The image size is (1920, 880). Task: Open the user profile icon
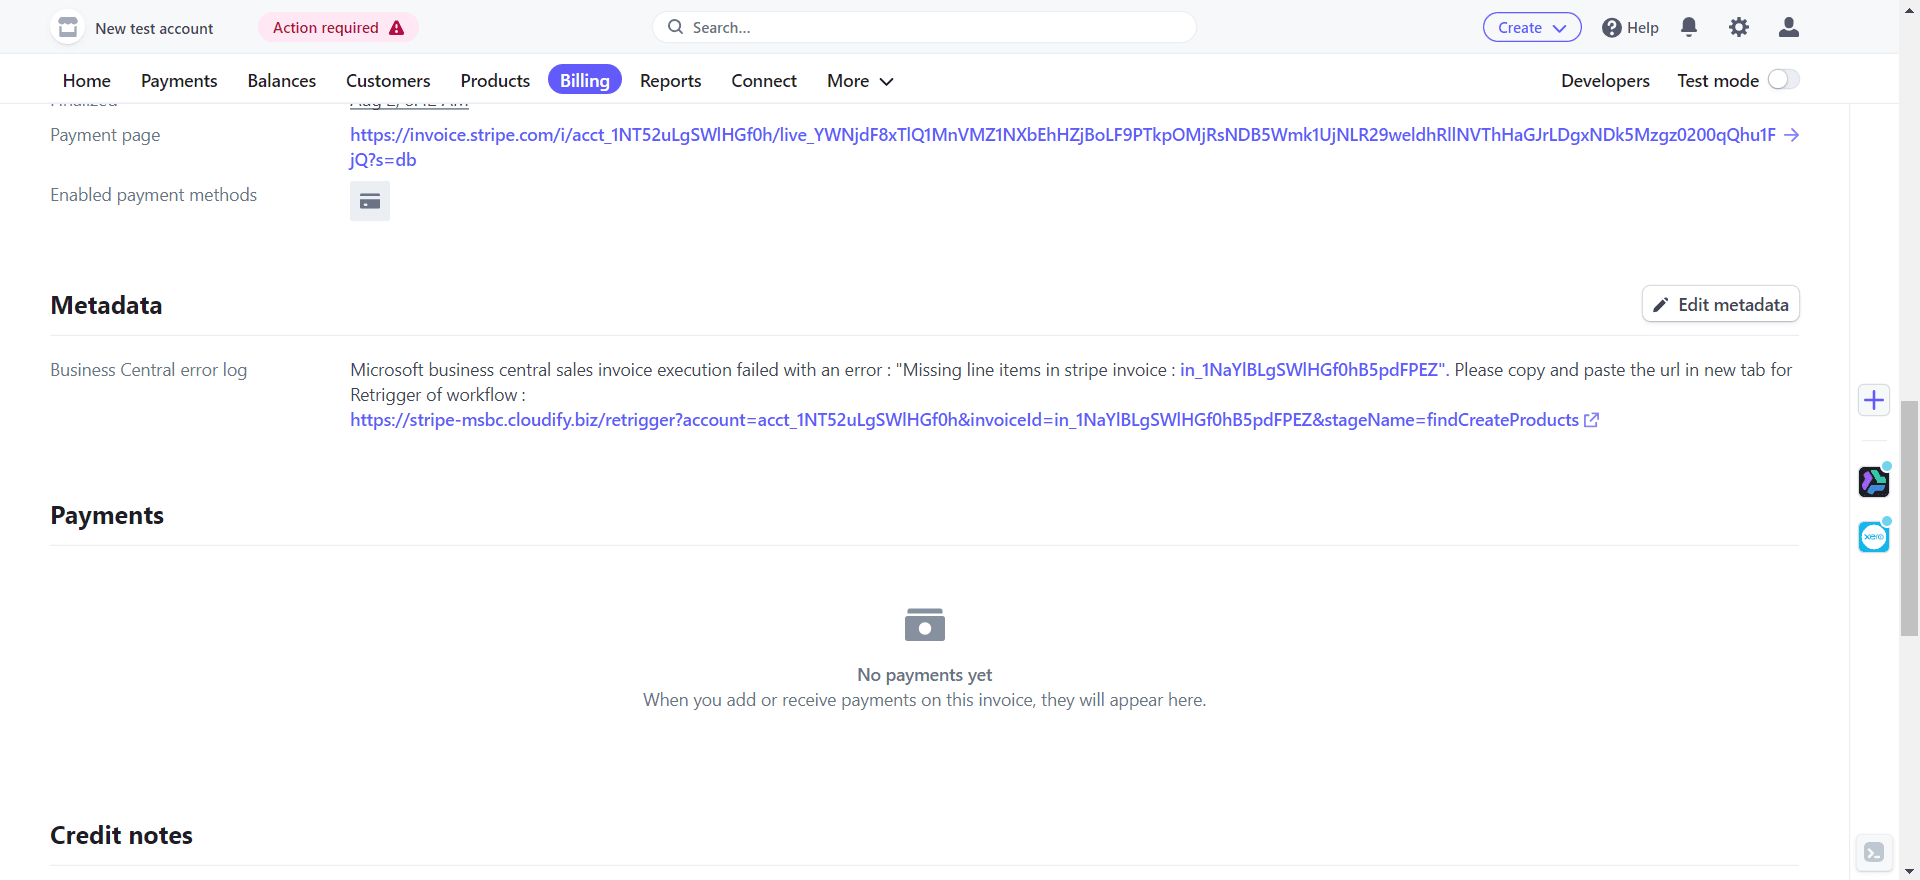[x=1789, y=28]
